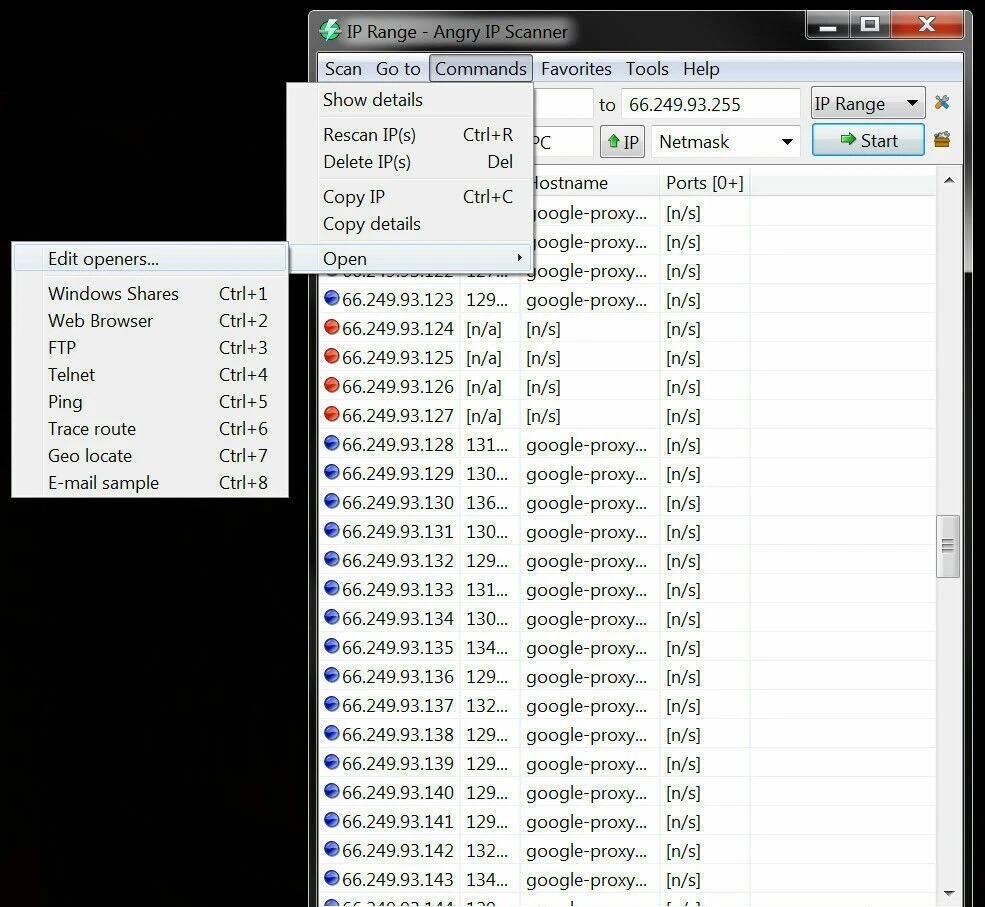Start the scan with Start button

(868, 140)
